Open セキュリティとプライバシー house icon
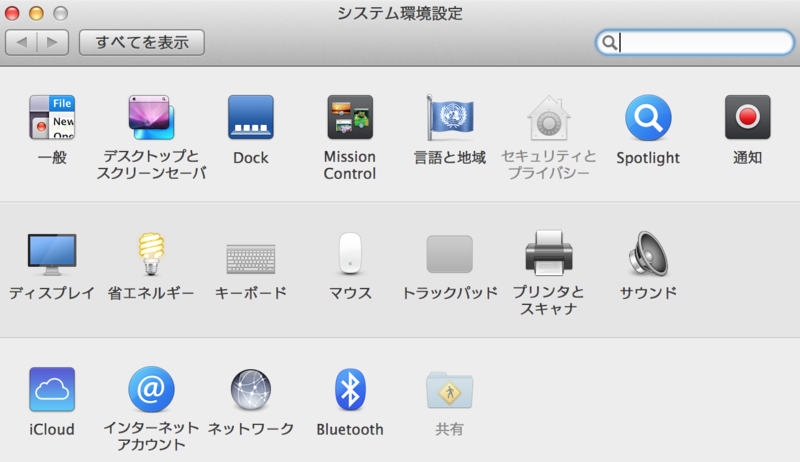 point(548,118)
